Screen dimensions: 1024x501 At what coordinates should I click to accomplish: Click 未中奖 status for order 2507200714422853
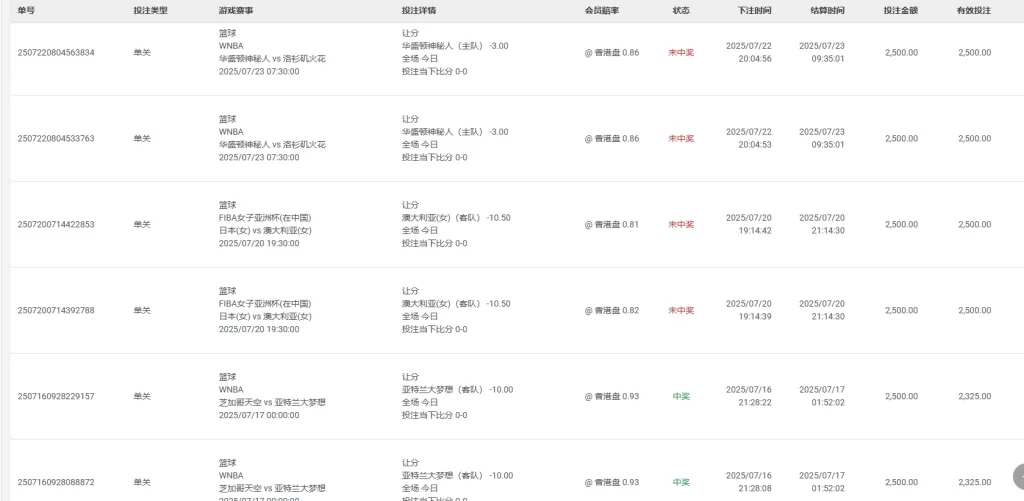point(681,225)
